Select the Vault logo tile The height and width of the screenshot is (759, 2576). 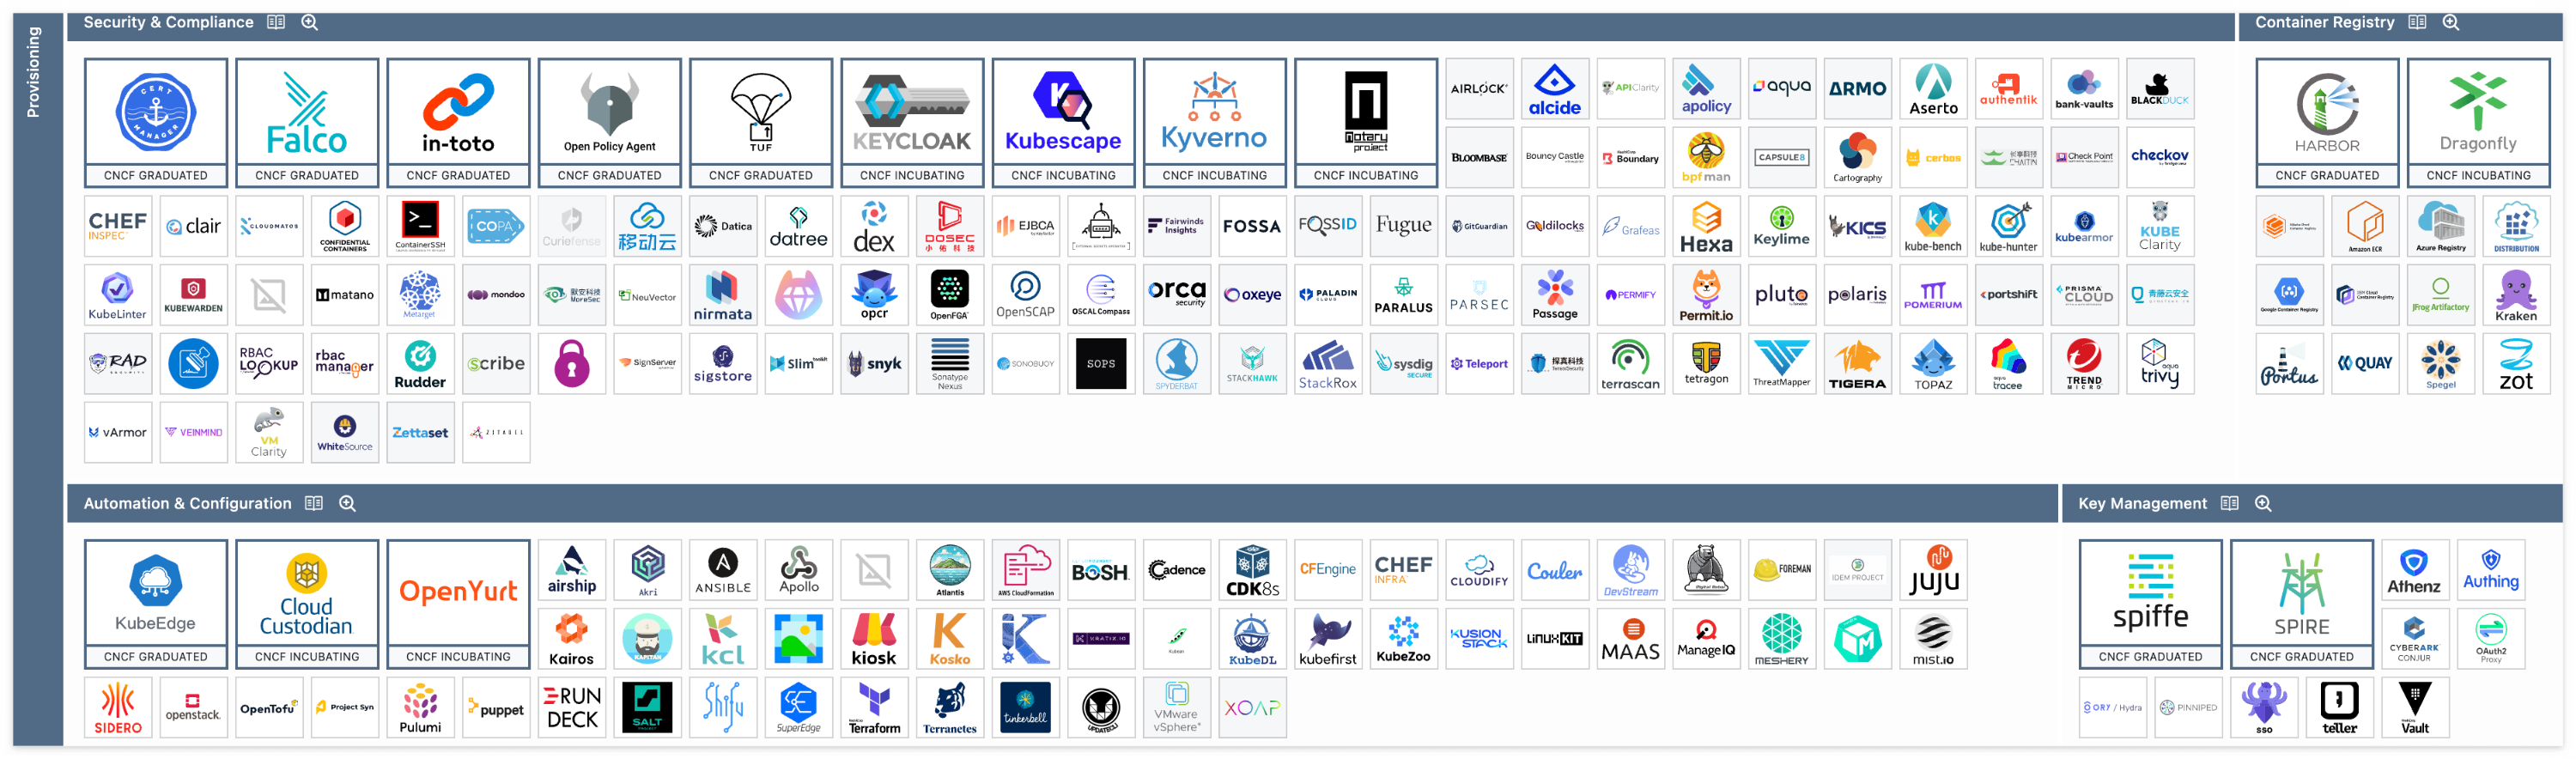(2415, 707)
